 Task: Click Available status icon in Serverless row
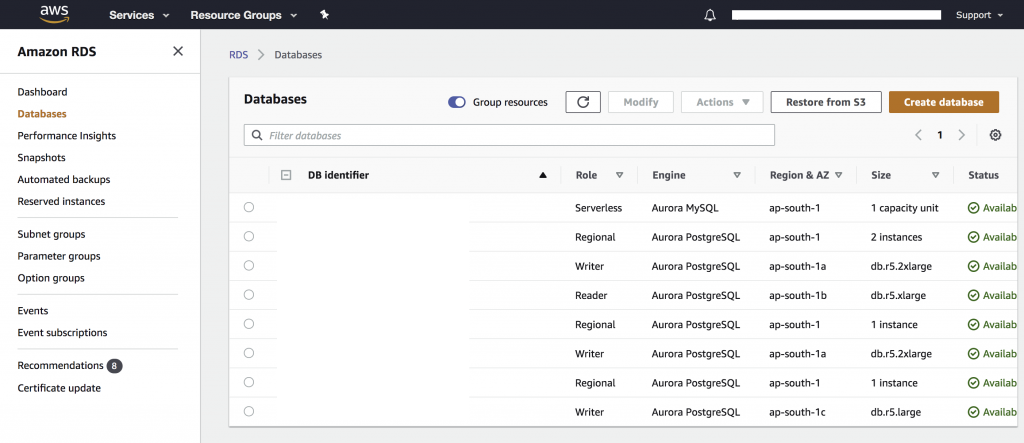pos(973,208)
